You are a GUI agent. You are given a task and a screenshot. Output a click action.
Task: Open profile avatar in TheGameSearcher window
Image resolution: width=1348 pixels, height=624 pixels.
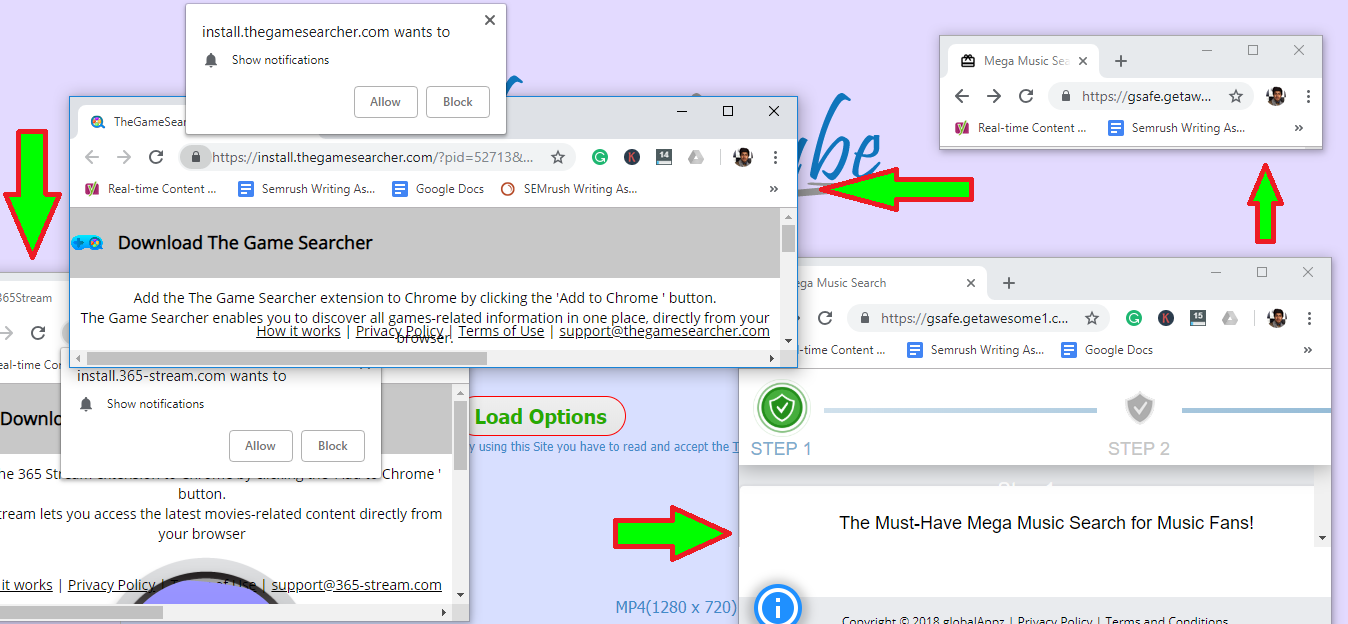(x=742, y=157)
